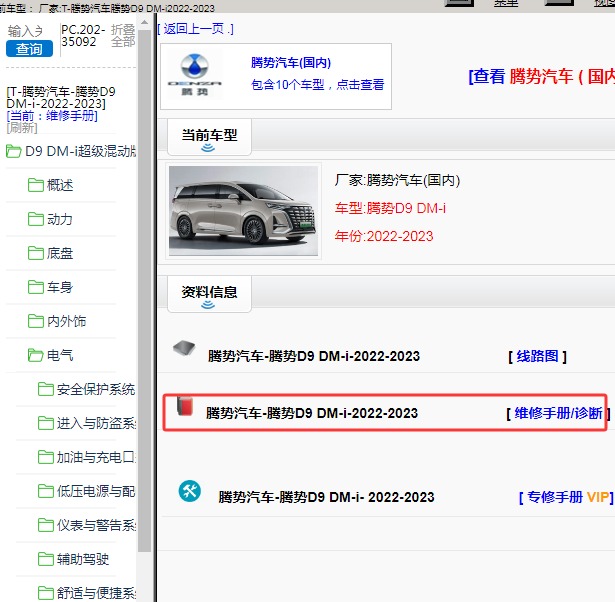Viewport: 615px width, 602px height.
Task: Click the Denza D9 vehicle thumbnail
Action: pos(244,211)
